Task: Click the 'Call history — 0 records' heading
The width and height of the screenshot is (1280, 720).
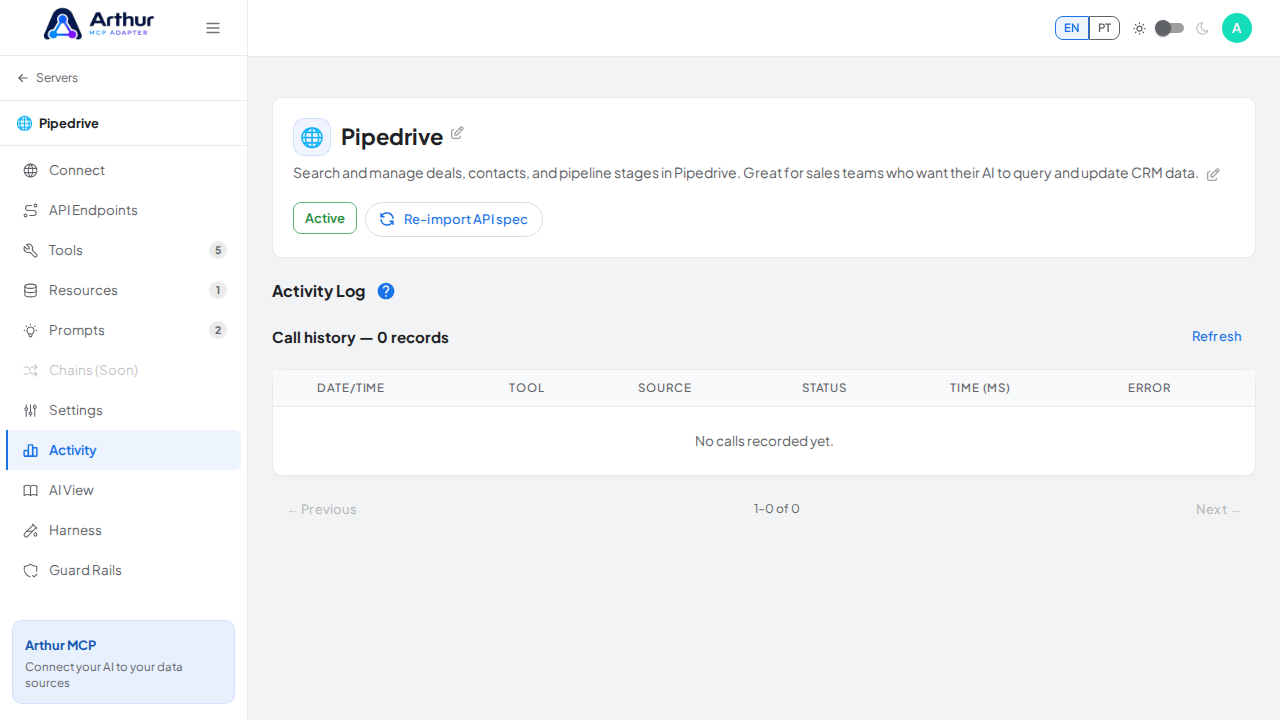Action: 360,338
